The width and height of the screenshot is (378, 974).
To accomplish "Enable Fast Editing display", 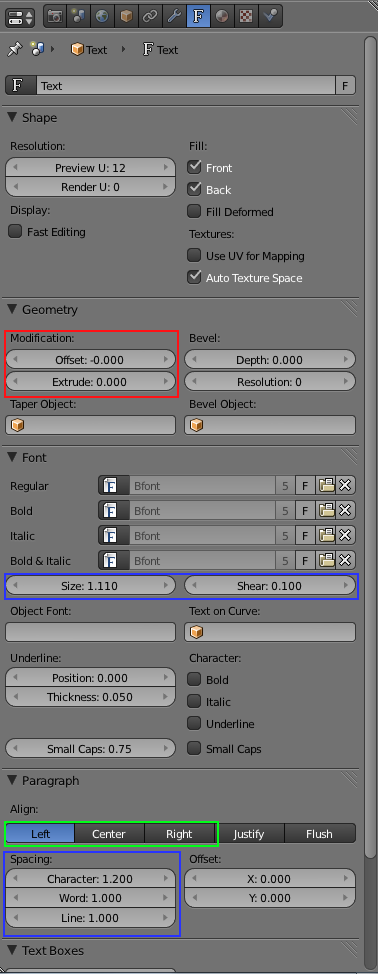I will coord(15,232).
